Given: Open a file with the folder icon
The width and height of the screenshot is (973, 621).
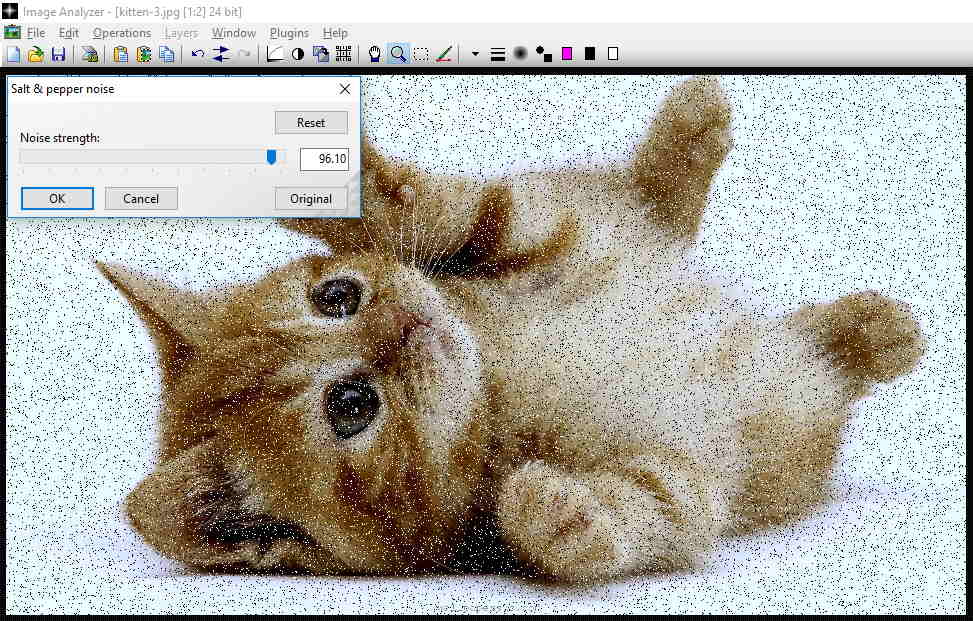Looking at the screenshot, I should 36,55.
